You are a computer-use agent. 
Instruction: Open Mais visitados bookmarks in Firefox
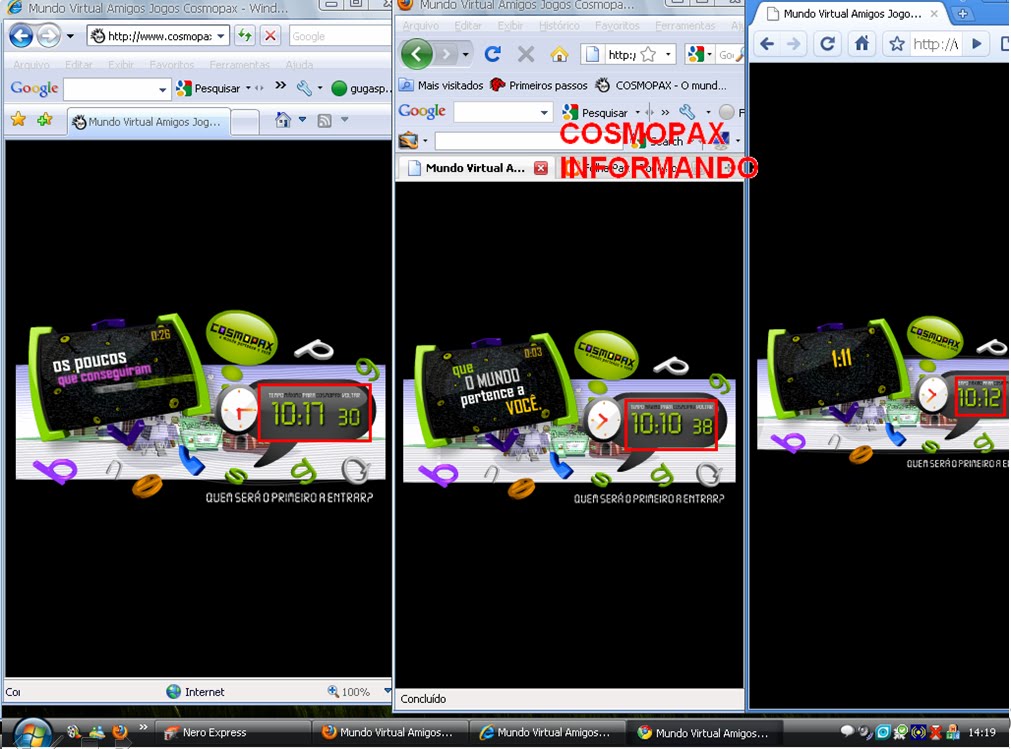(x=441, y=85)
